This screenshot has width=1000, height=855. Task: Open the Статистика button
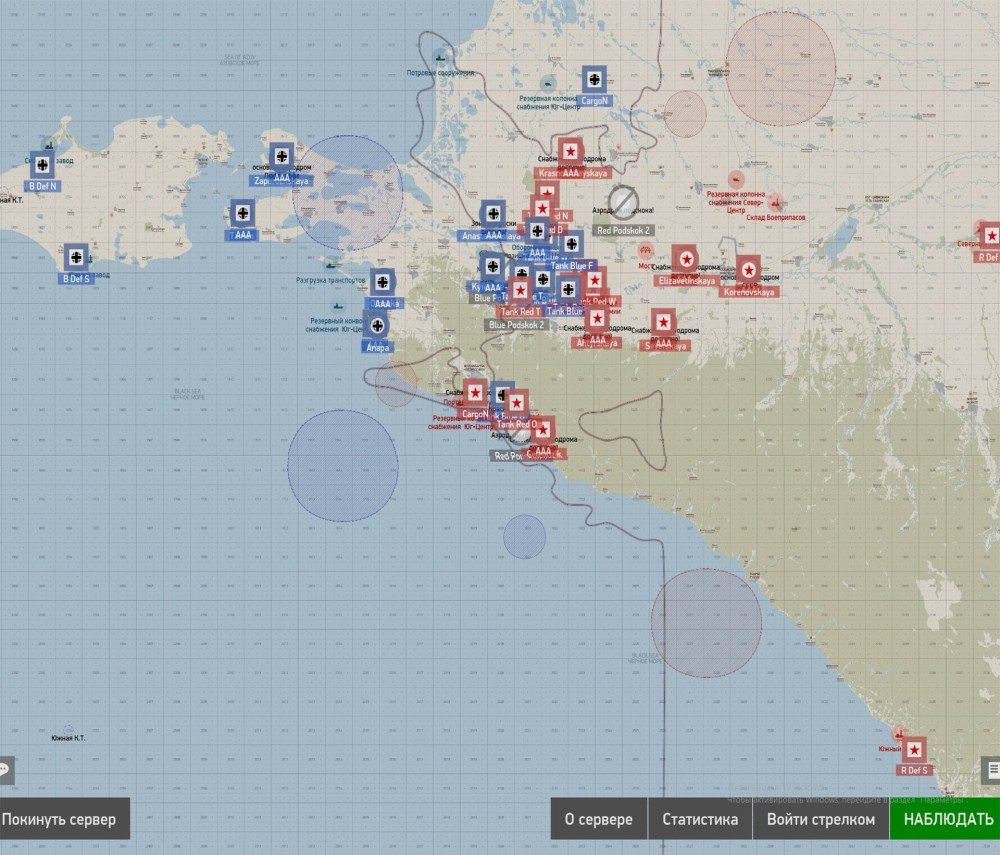pyautogui.click(x=700, y=819)
